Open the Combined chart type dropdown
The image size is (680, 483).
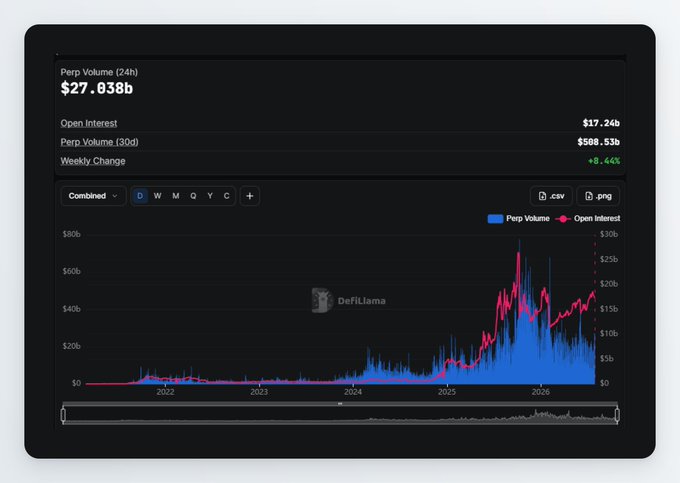click(x=93, y=196)
